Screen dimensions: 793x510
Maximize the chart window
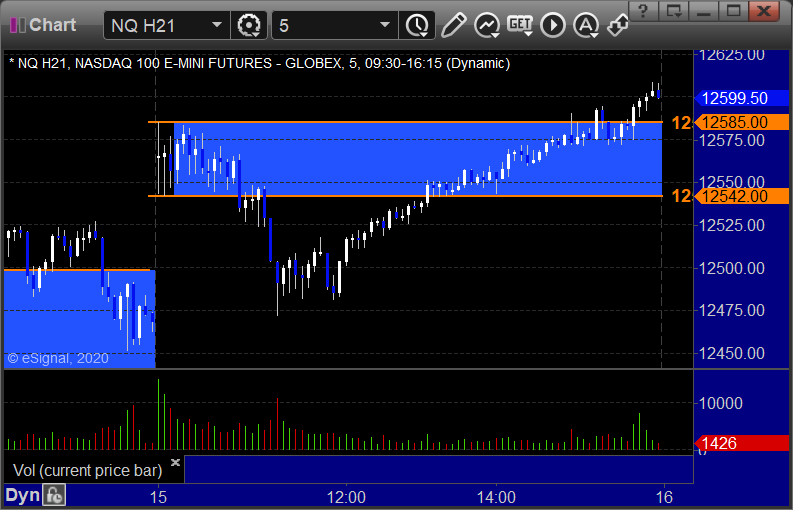click(734, 11)
